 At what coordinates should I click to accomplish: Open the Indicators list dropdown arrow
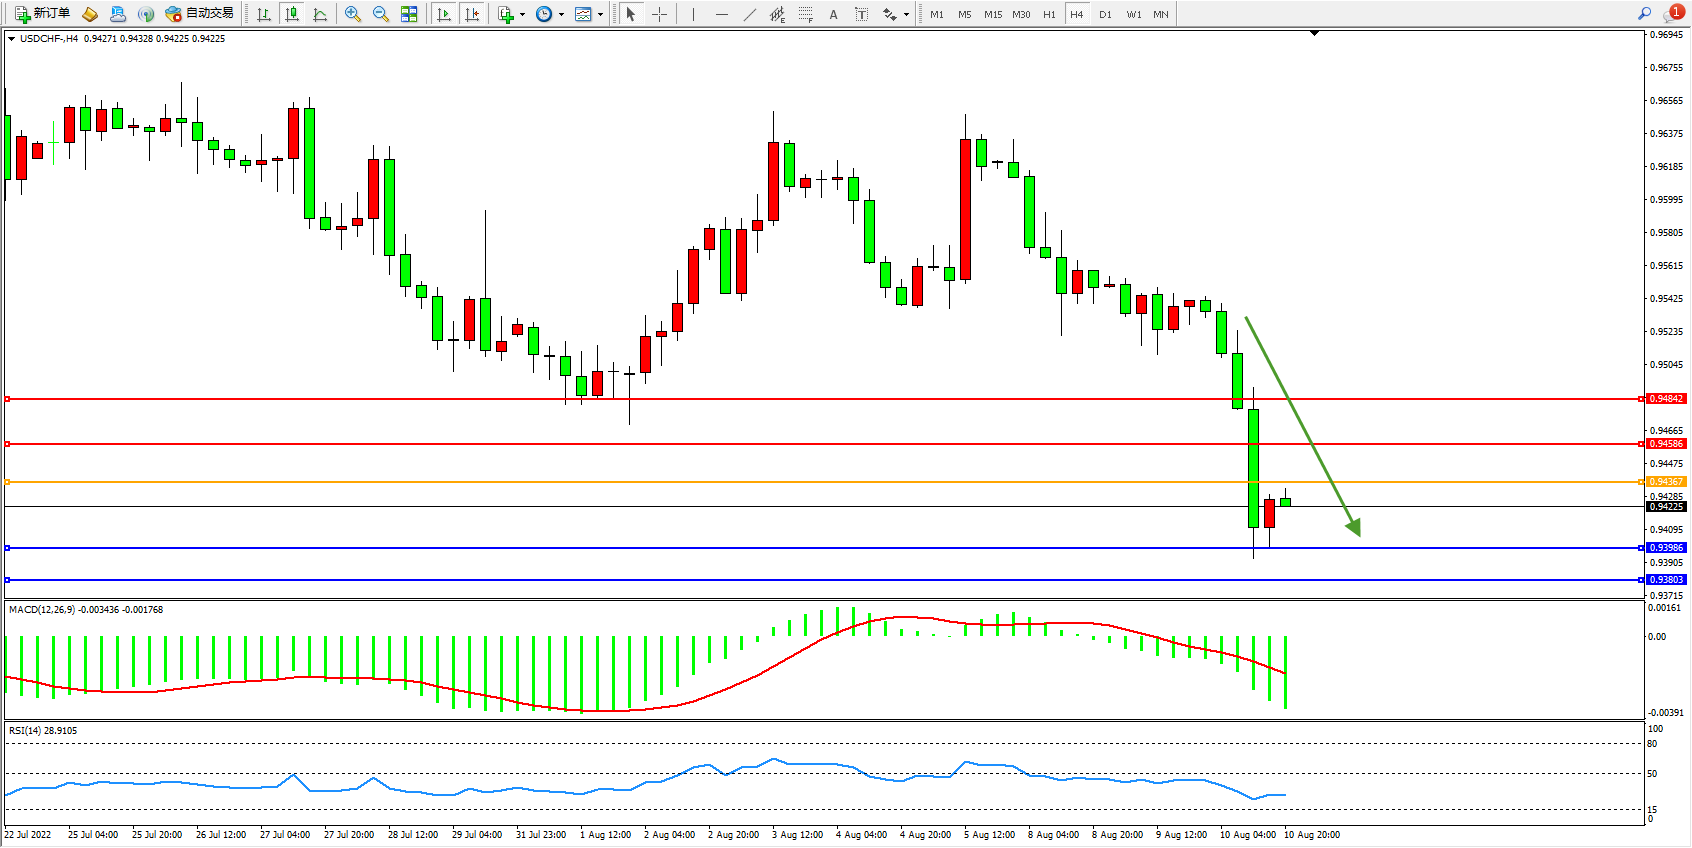point(522,14)
